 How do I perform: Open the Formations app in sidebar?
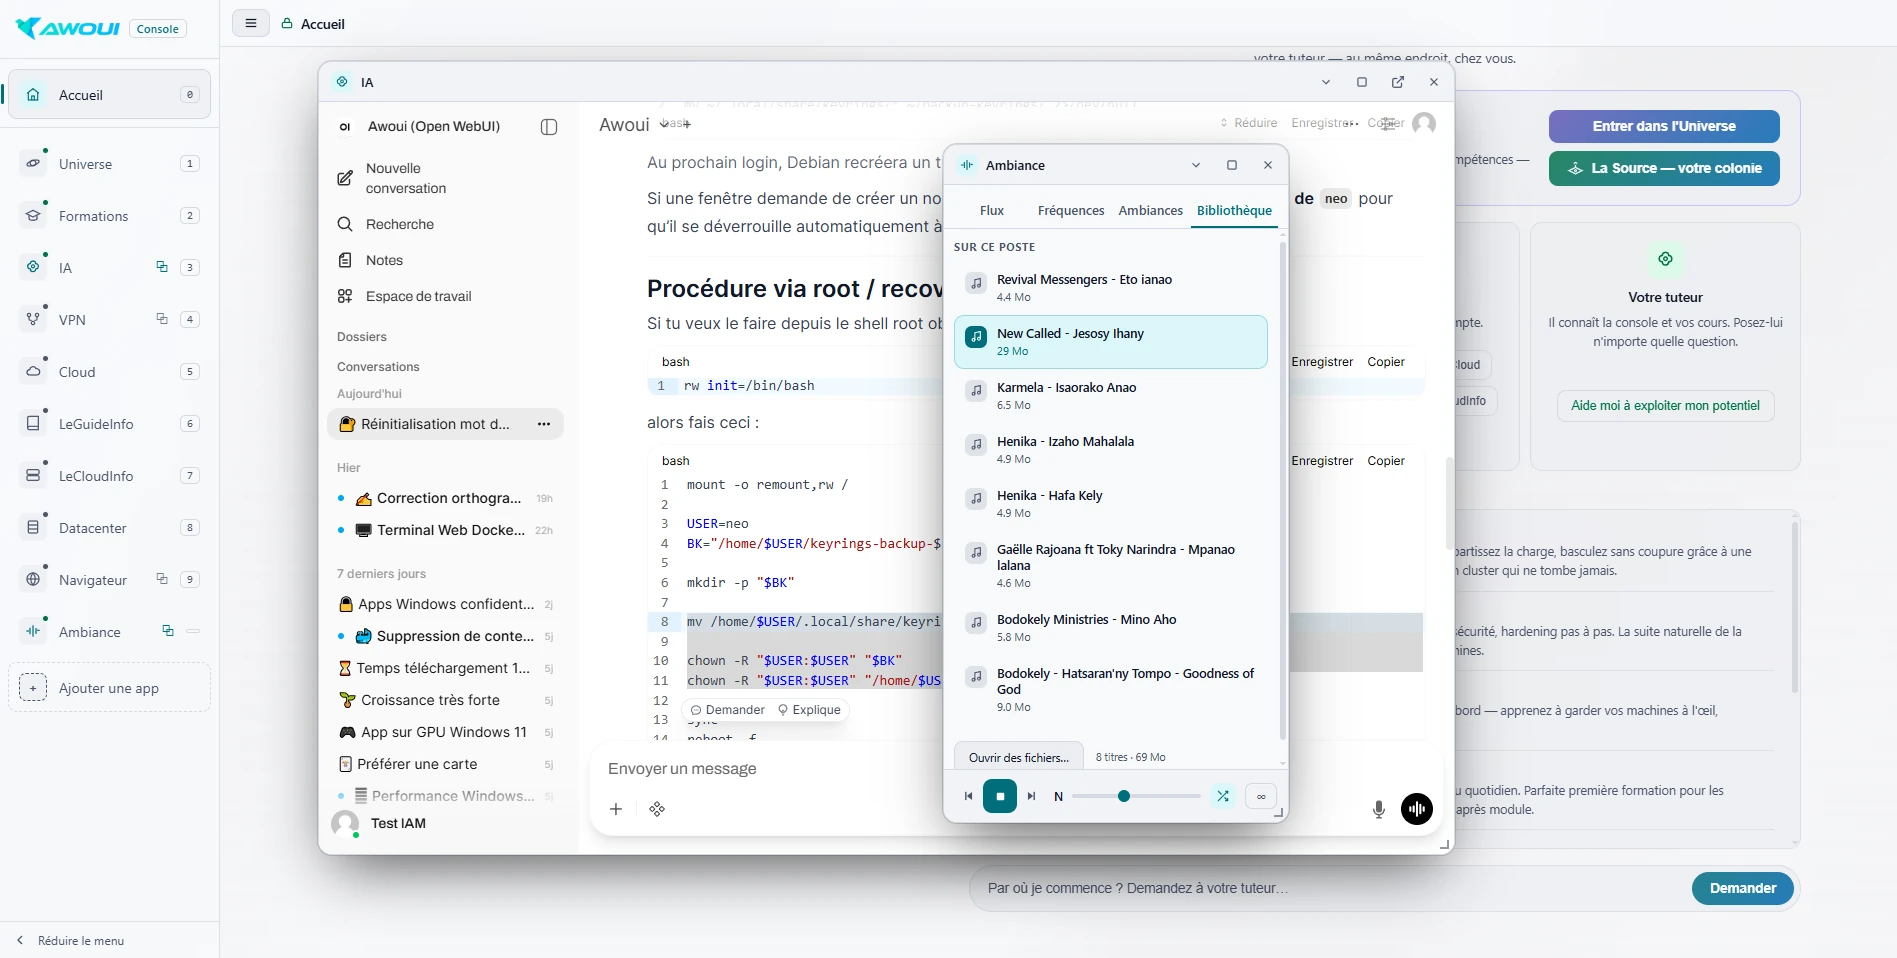point(109,216)
